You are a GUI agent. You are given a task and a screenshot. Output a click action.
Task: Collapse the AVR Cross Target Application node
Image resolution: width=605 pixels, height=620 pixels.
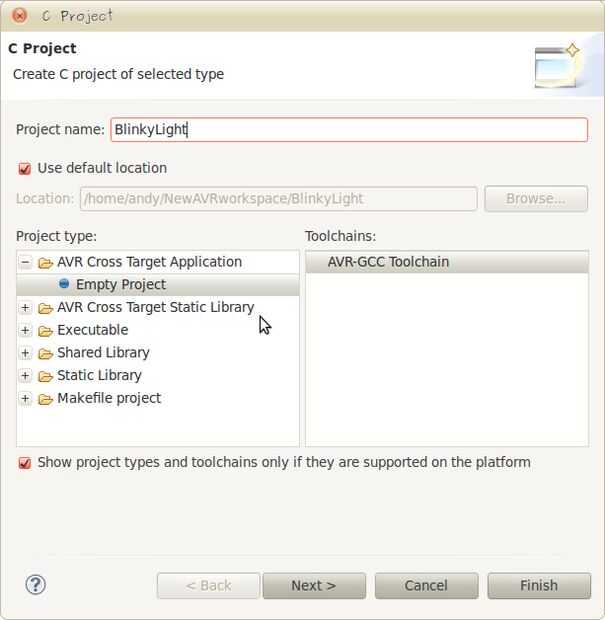pyautogui.click(x=25, y=262)
